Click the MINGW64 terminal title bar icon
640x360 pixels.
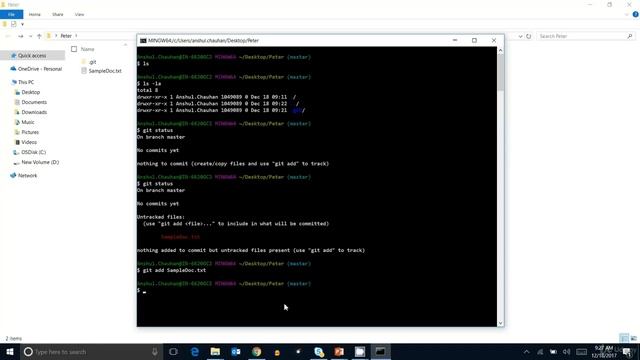click(143, 41)
